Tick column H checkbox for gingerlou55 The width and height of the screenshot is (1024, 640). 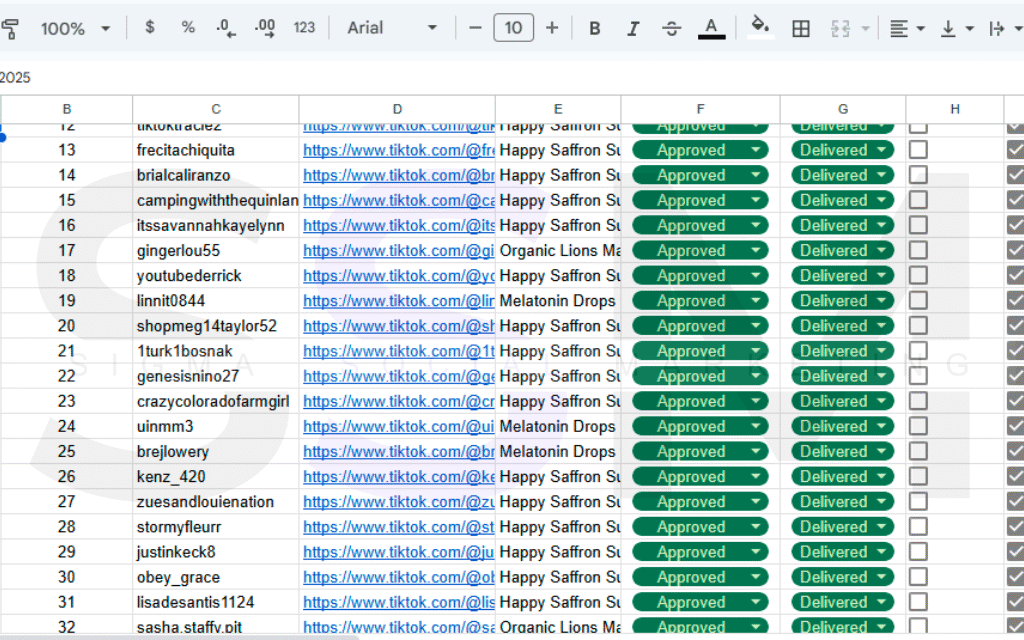click(x=918, y=251)
